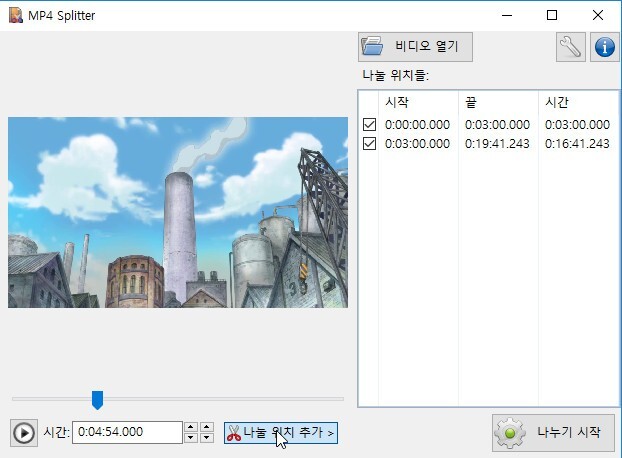Click 비디오 열기 open video button
This screenshot has height=458, width=622.
coord(415,47)
